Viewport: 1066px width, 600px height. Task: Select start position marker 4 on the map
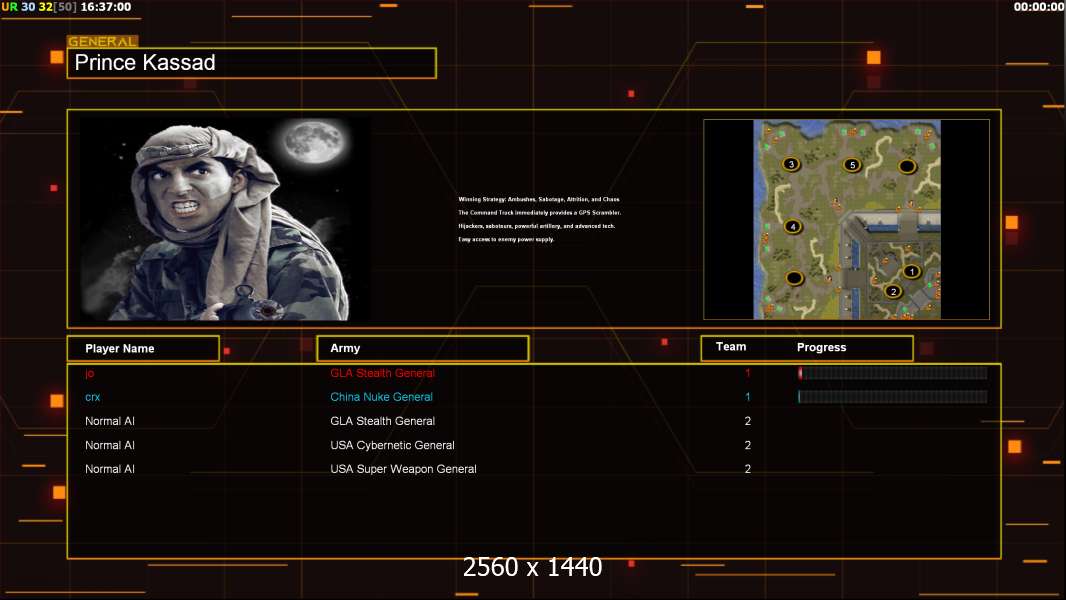coord(793,226)
